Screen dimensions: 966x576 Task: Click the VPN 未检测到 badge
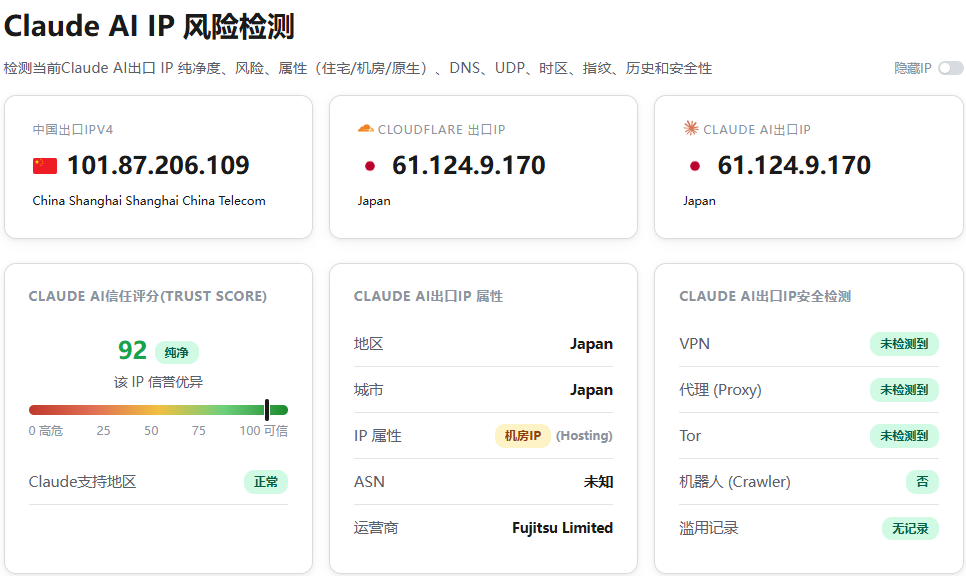tap(904, 344)
